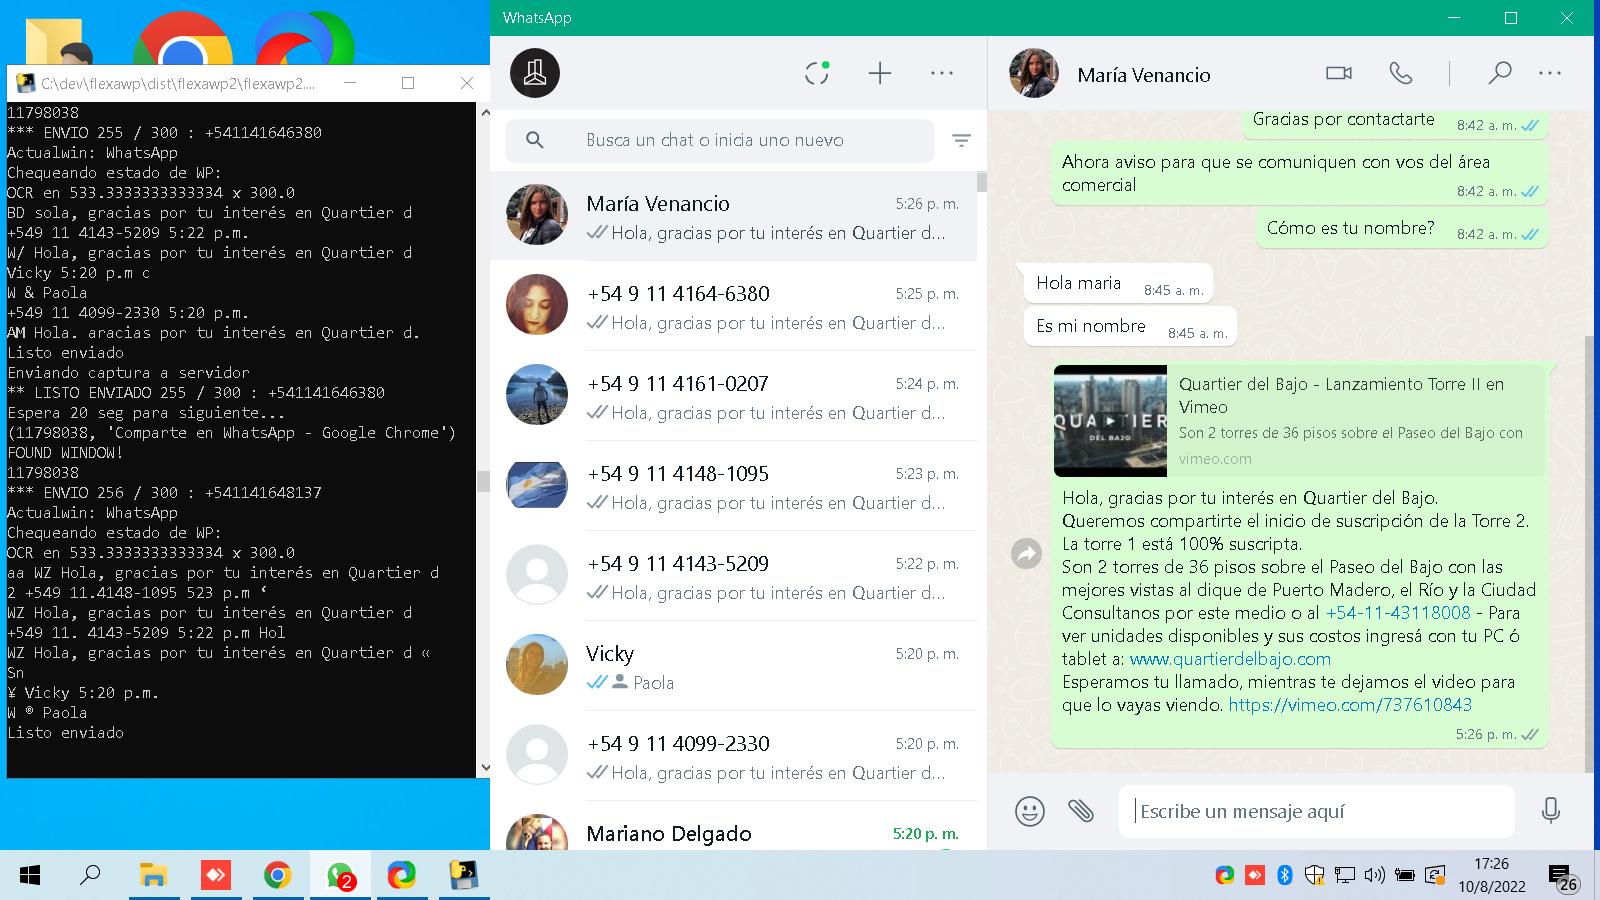1600x900 pixels.
Task: Open volume control in system tray
Action: pos(1375,876)
